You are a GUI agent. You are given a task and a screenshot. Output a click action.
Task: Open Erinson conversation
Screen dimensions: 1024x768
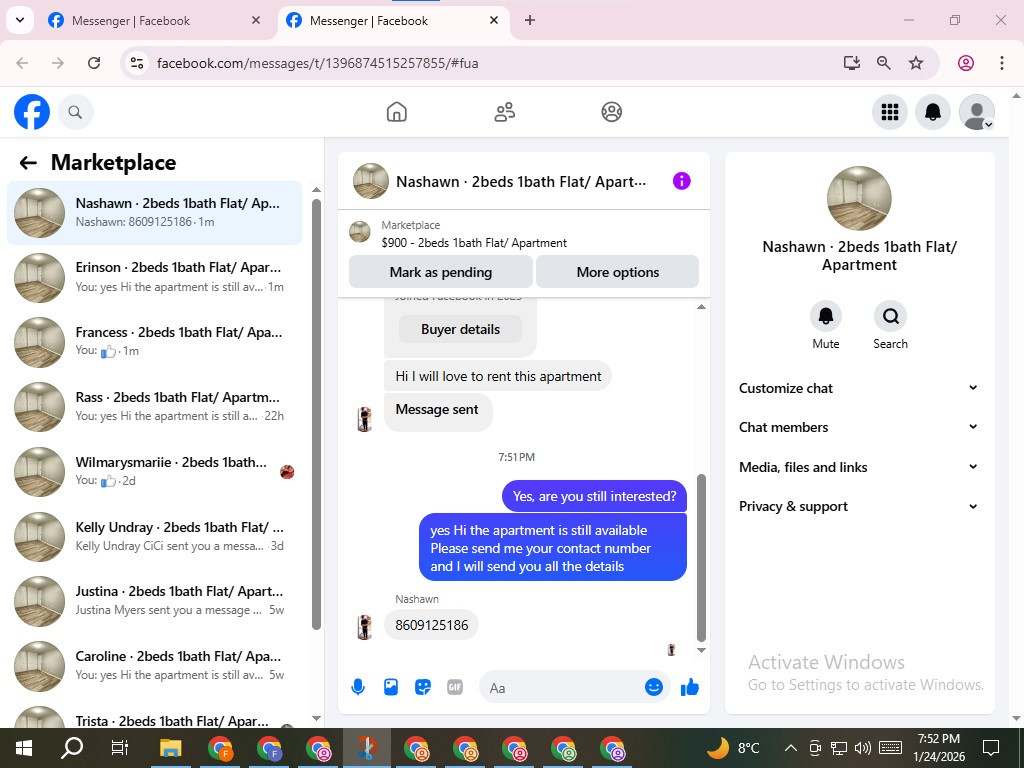click(x=155, y=277)
